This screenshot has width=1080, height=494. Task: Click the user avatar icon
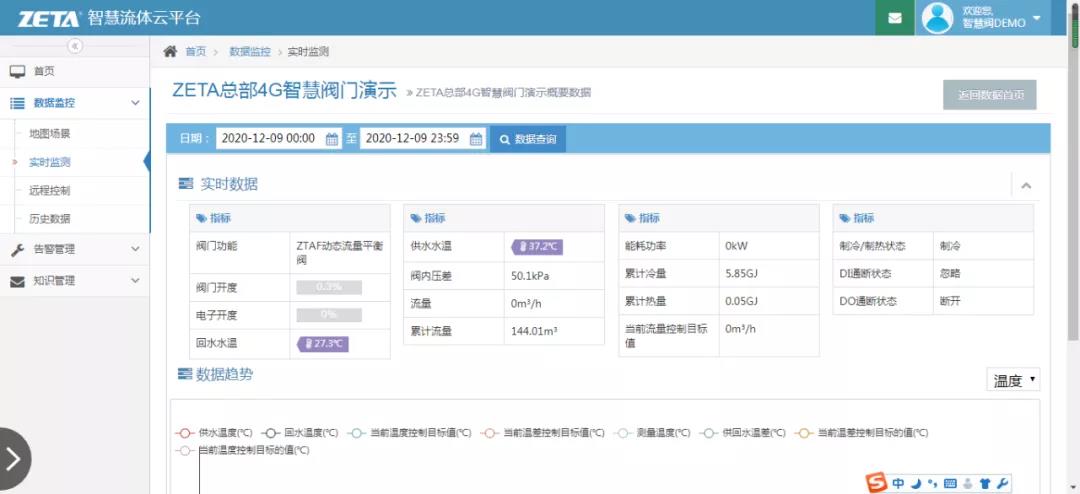tap(938, 18)
